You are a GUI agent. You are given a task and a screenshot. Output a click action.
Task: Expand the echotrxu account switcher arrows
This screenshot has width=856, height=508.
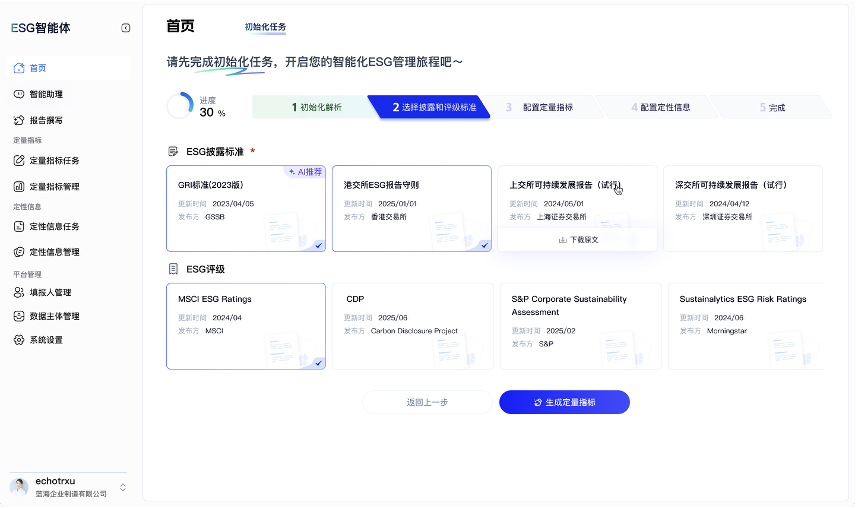click(123, 487)
